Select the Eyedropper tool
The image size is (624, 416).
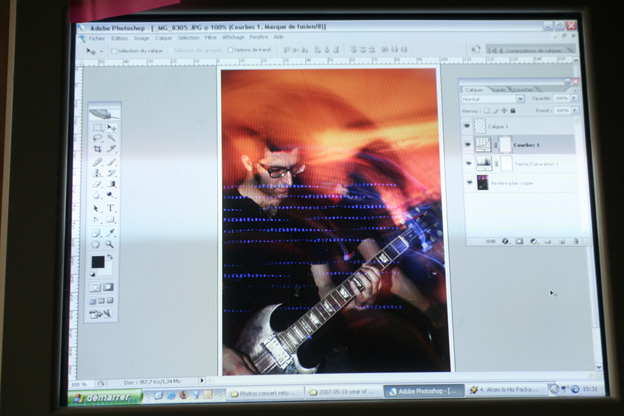110,232
